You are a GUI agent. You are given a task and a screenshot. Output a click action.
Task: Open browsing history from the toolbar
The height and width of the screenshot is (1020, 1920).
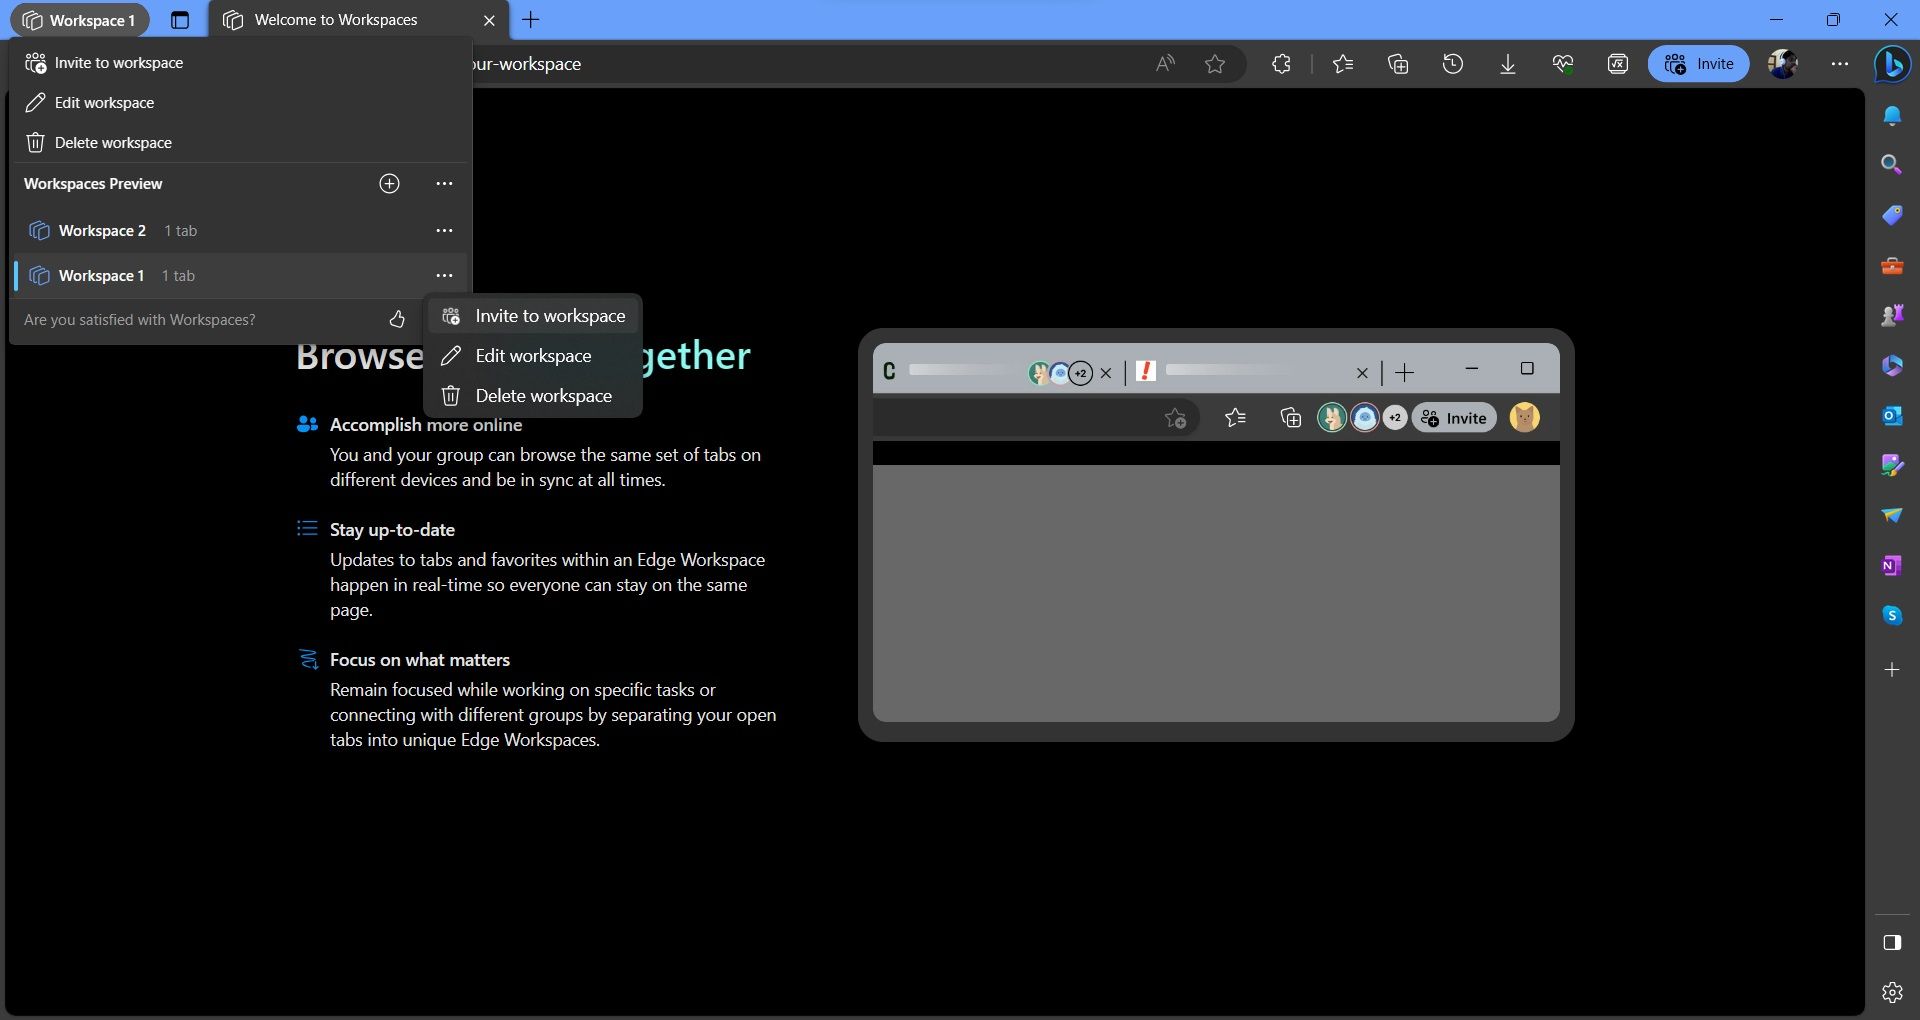(x=1452, y=63)
